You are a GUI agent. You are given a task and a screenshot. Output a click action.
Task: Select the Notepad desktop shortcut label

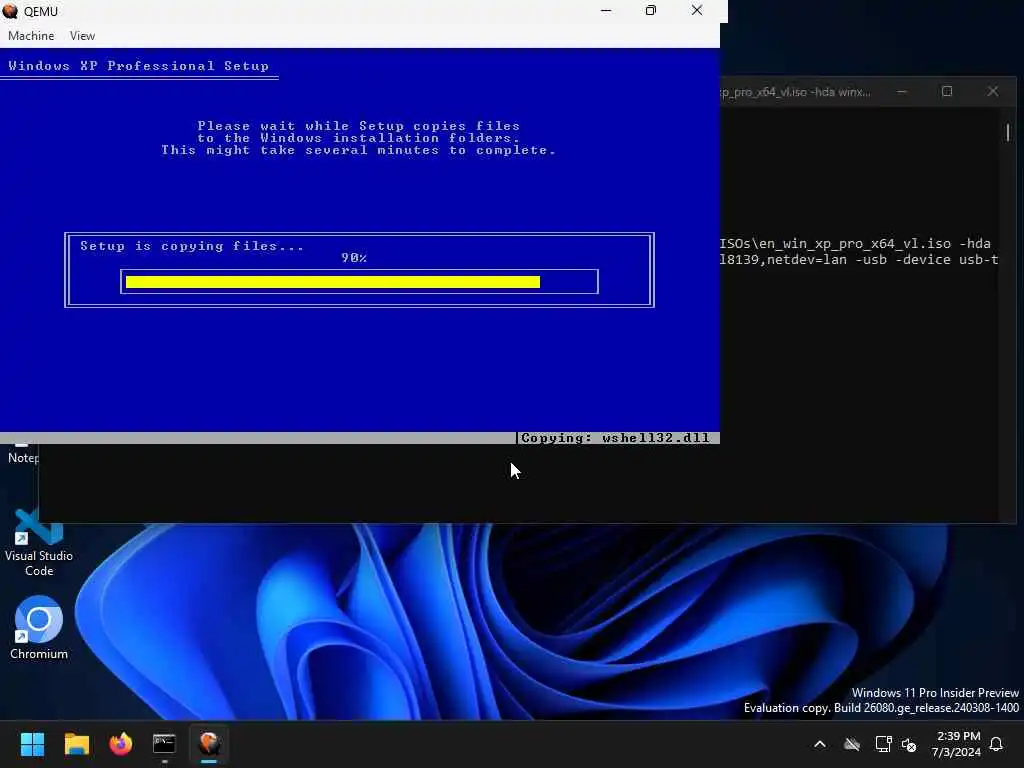pyautogui.click(x=23, y=458)
